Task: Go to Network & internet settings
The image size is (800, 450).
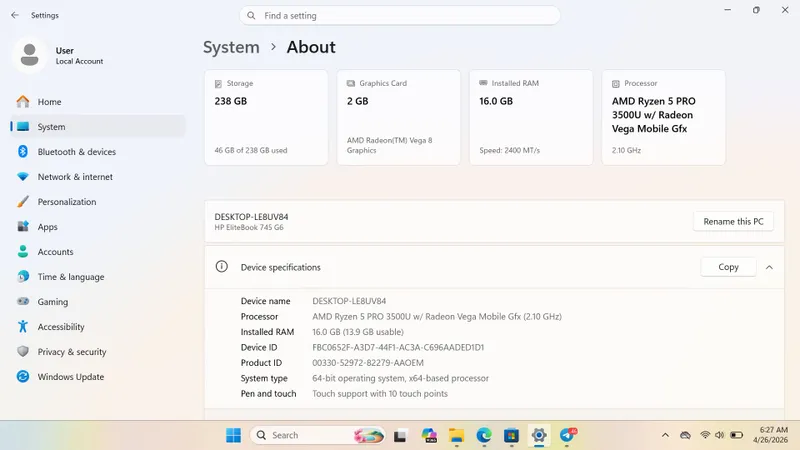Action: coord(98,177)
